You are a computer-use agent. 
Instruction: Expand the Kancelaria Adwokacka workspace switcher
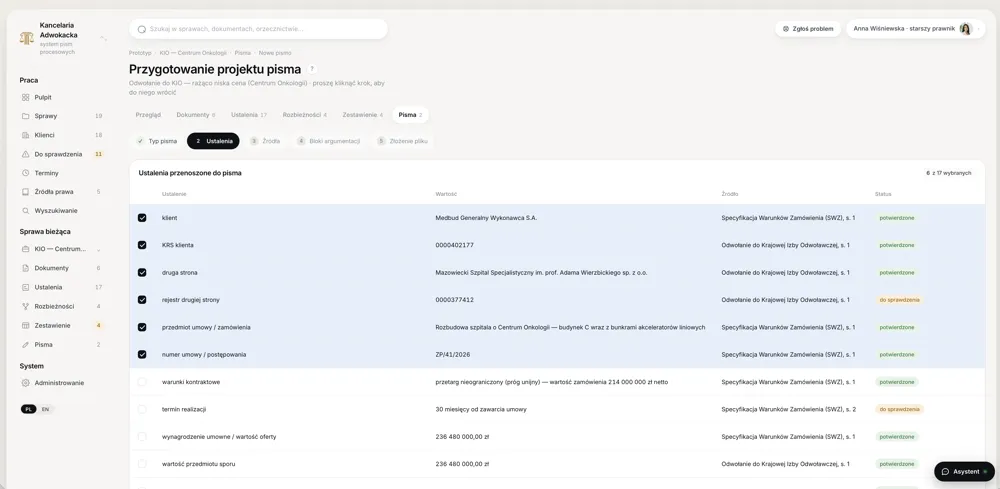(103, 39)
